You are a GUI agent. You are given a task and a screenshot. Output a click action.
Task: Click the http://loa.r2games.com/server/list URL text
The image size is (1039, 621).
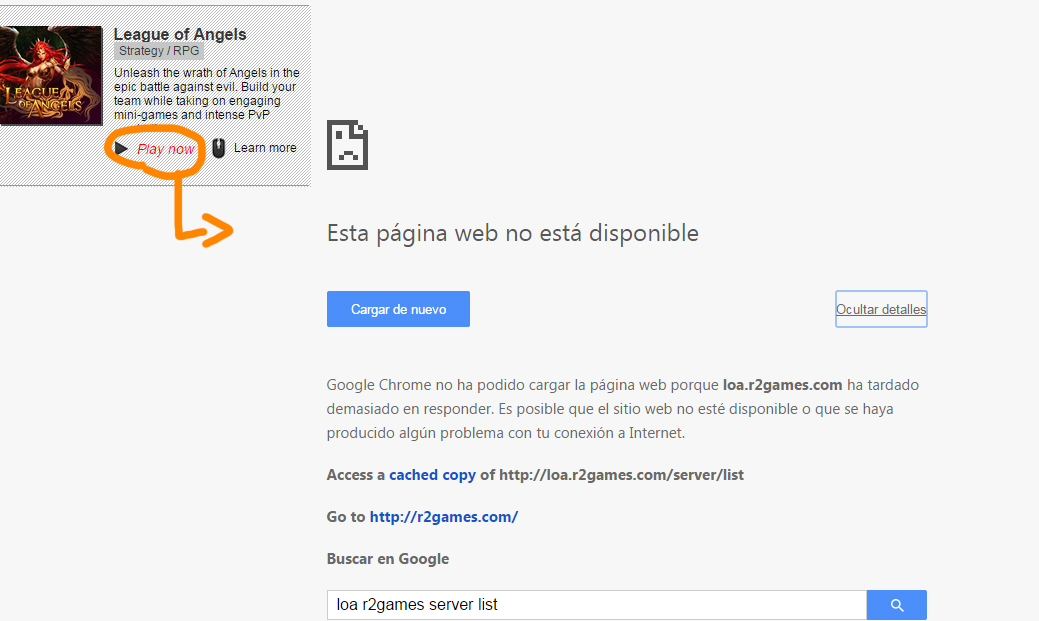click(x=621, y=475)
